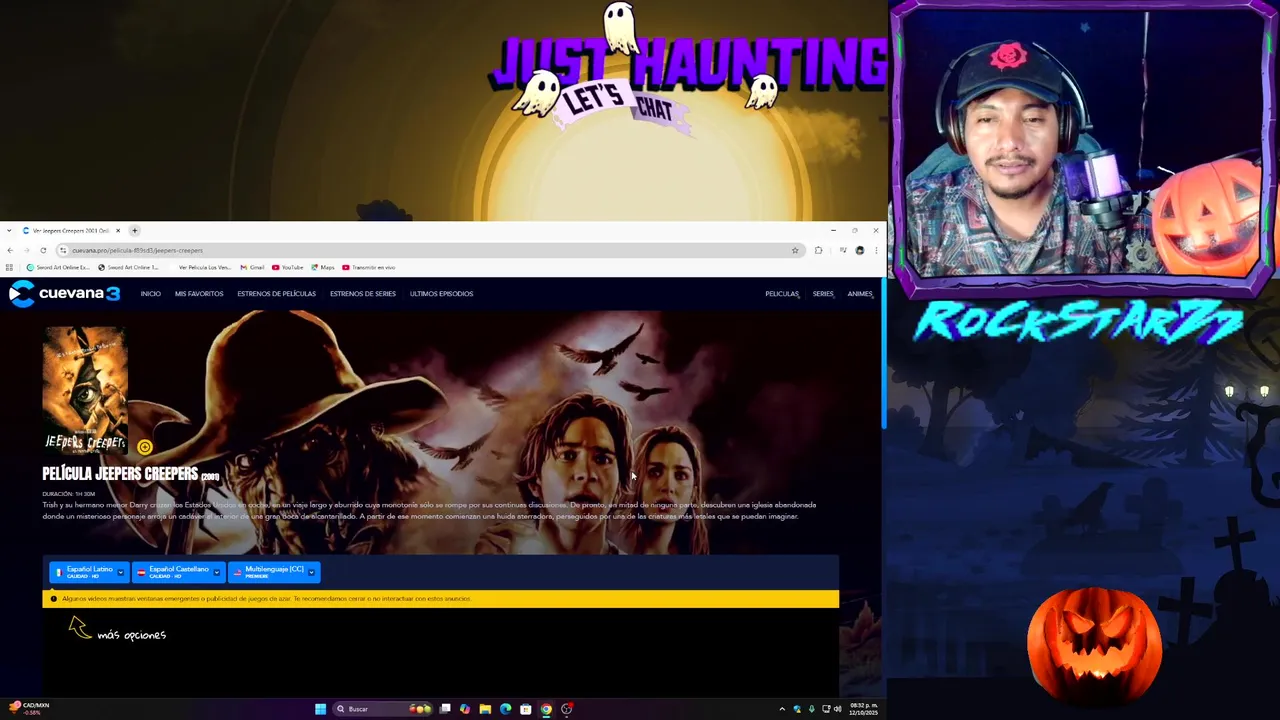Select the Ver Jeepers Creepers 2001 tab
This screenshot has width=1280, height=720.
click(71, 231)
